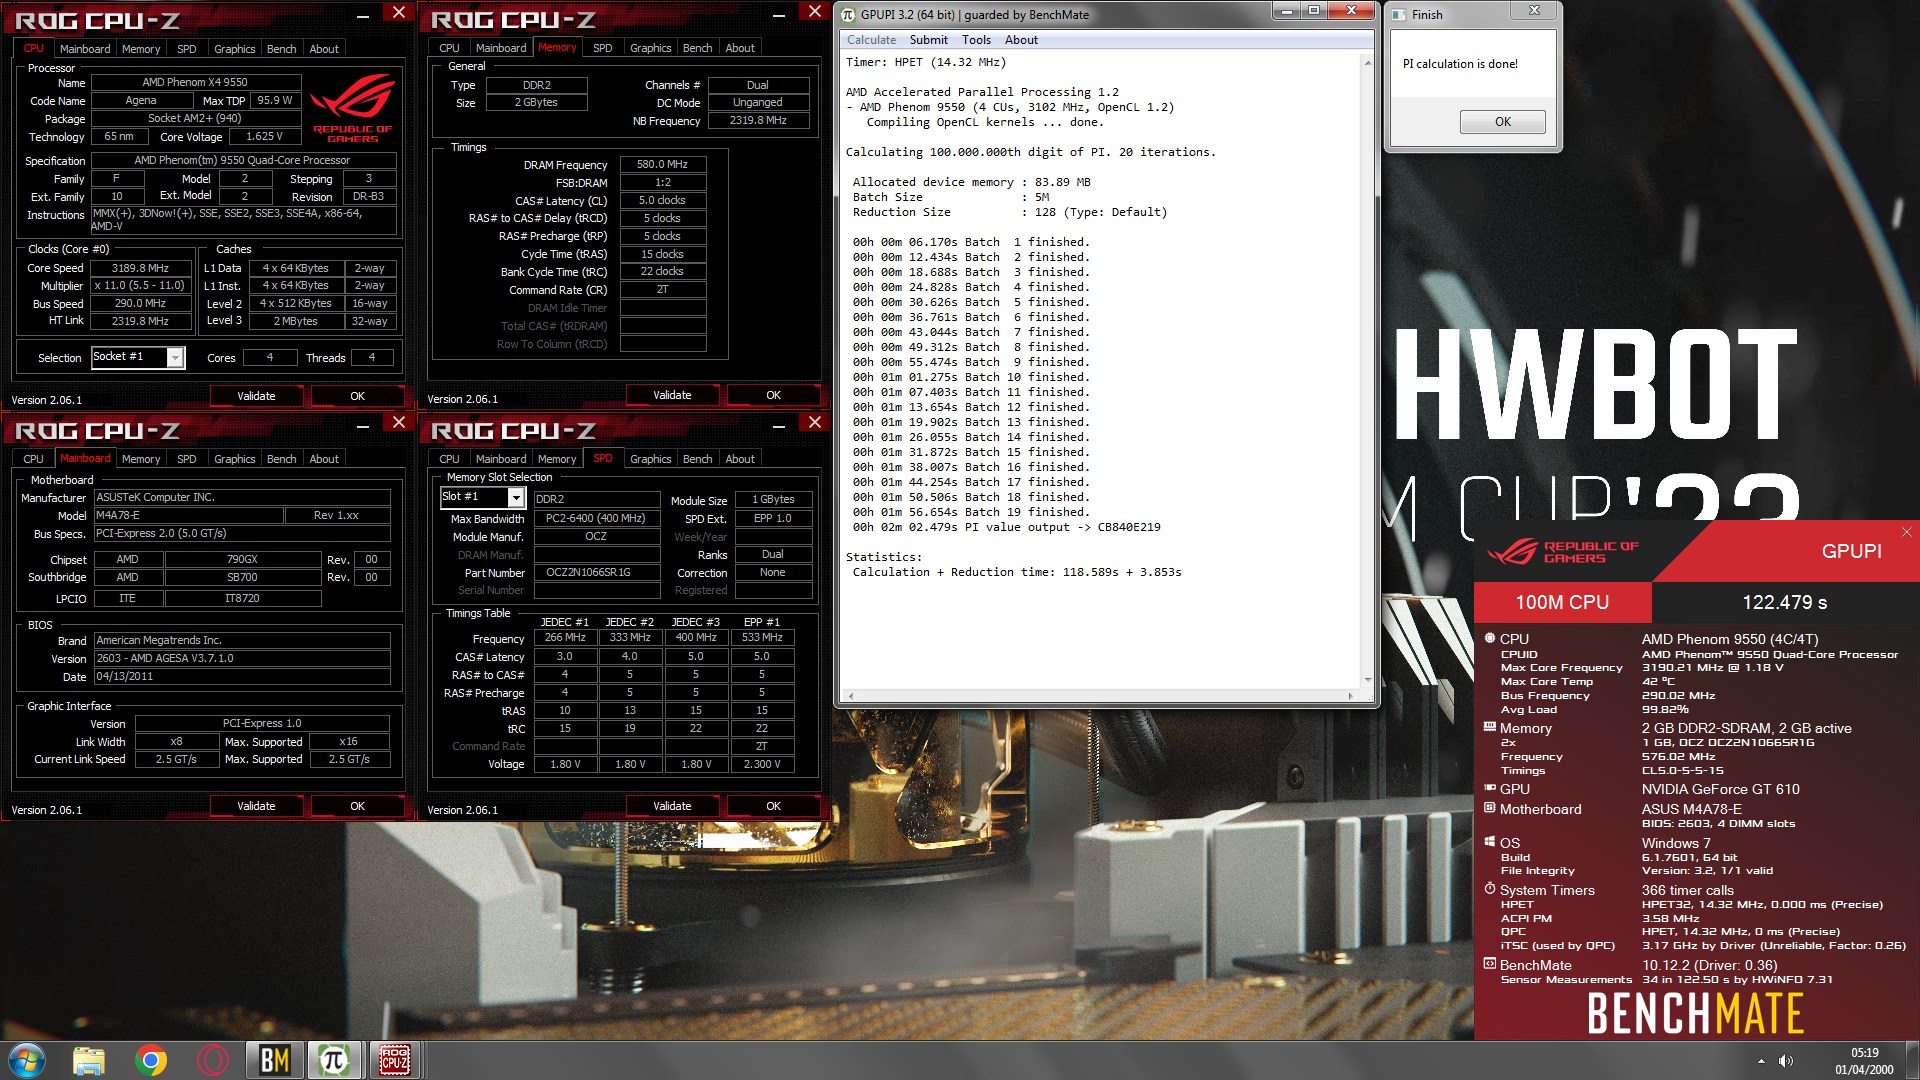Open the Socket #1 selection dropdown
The height and width of the screenshot is (1080, 1920).
click(175, 357)
